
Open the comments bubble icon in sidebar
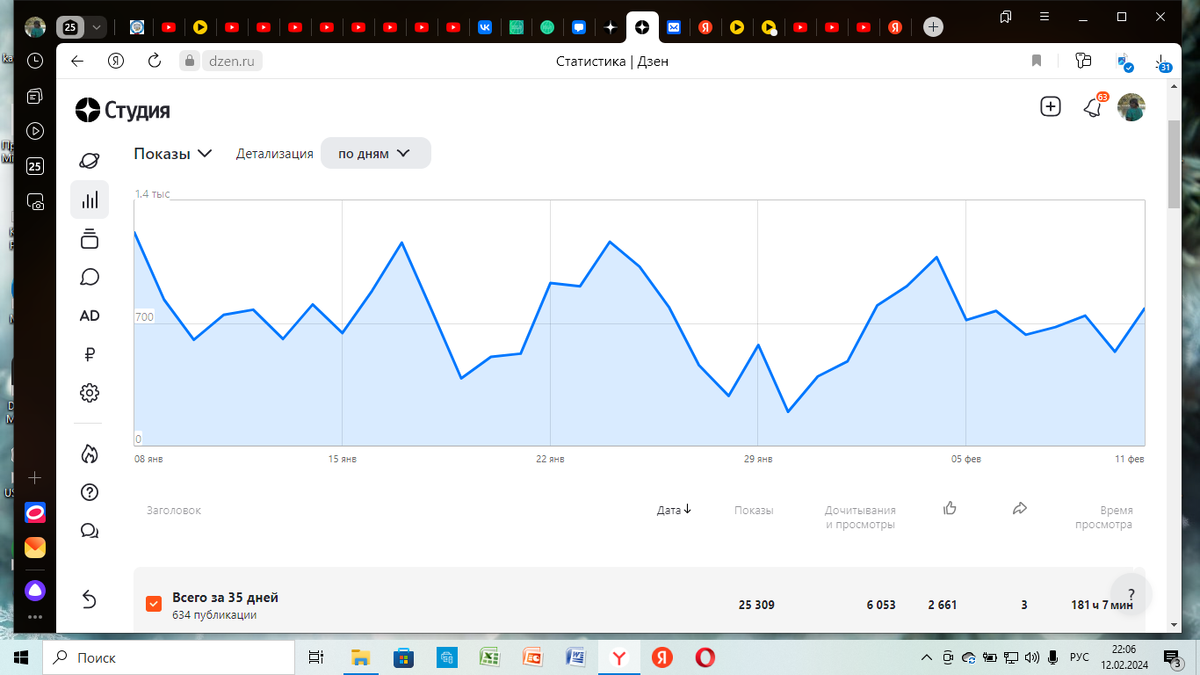tap(89, 277)
